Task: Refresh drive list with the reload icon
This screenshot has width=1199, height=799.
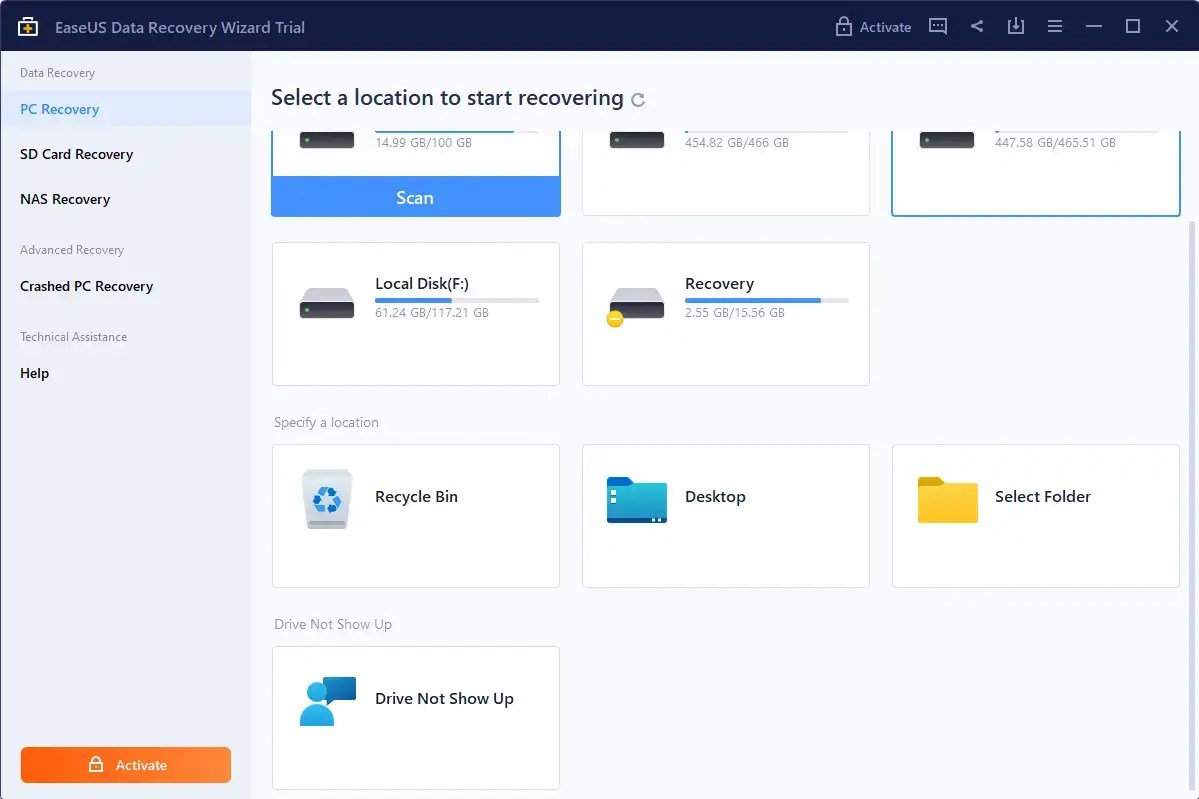Action: pos(638,99)
